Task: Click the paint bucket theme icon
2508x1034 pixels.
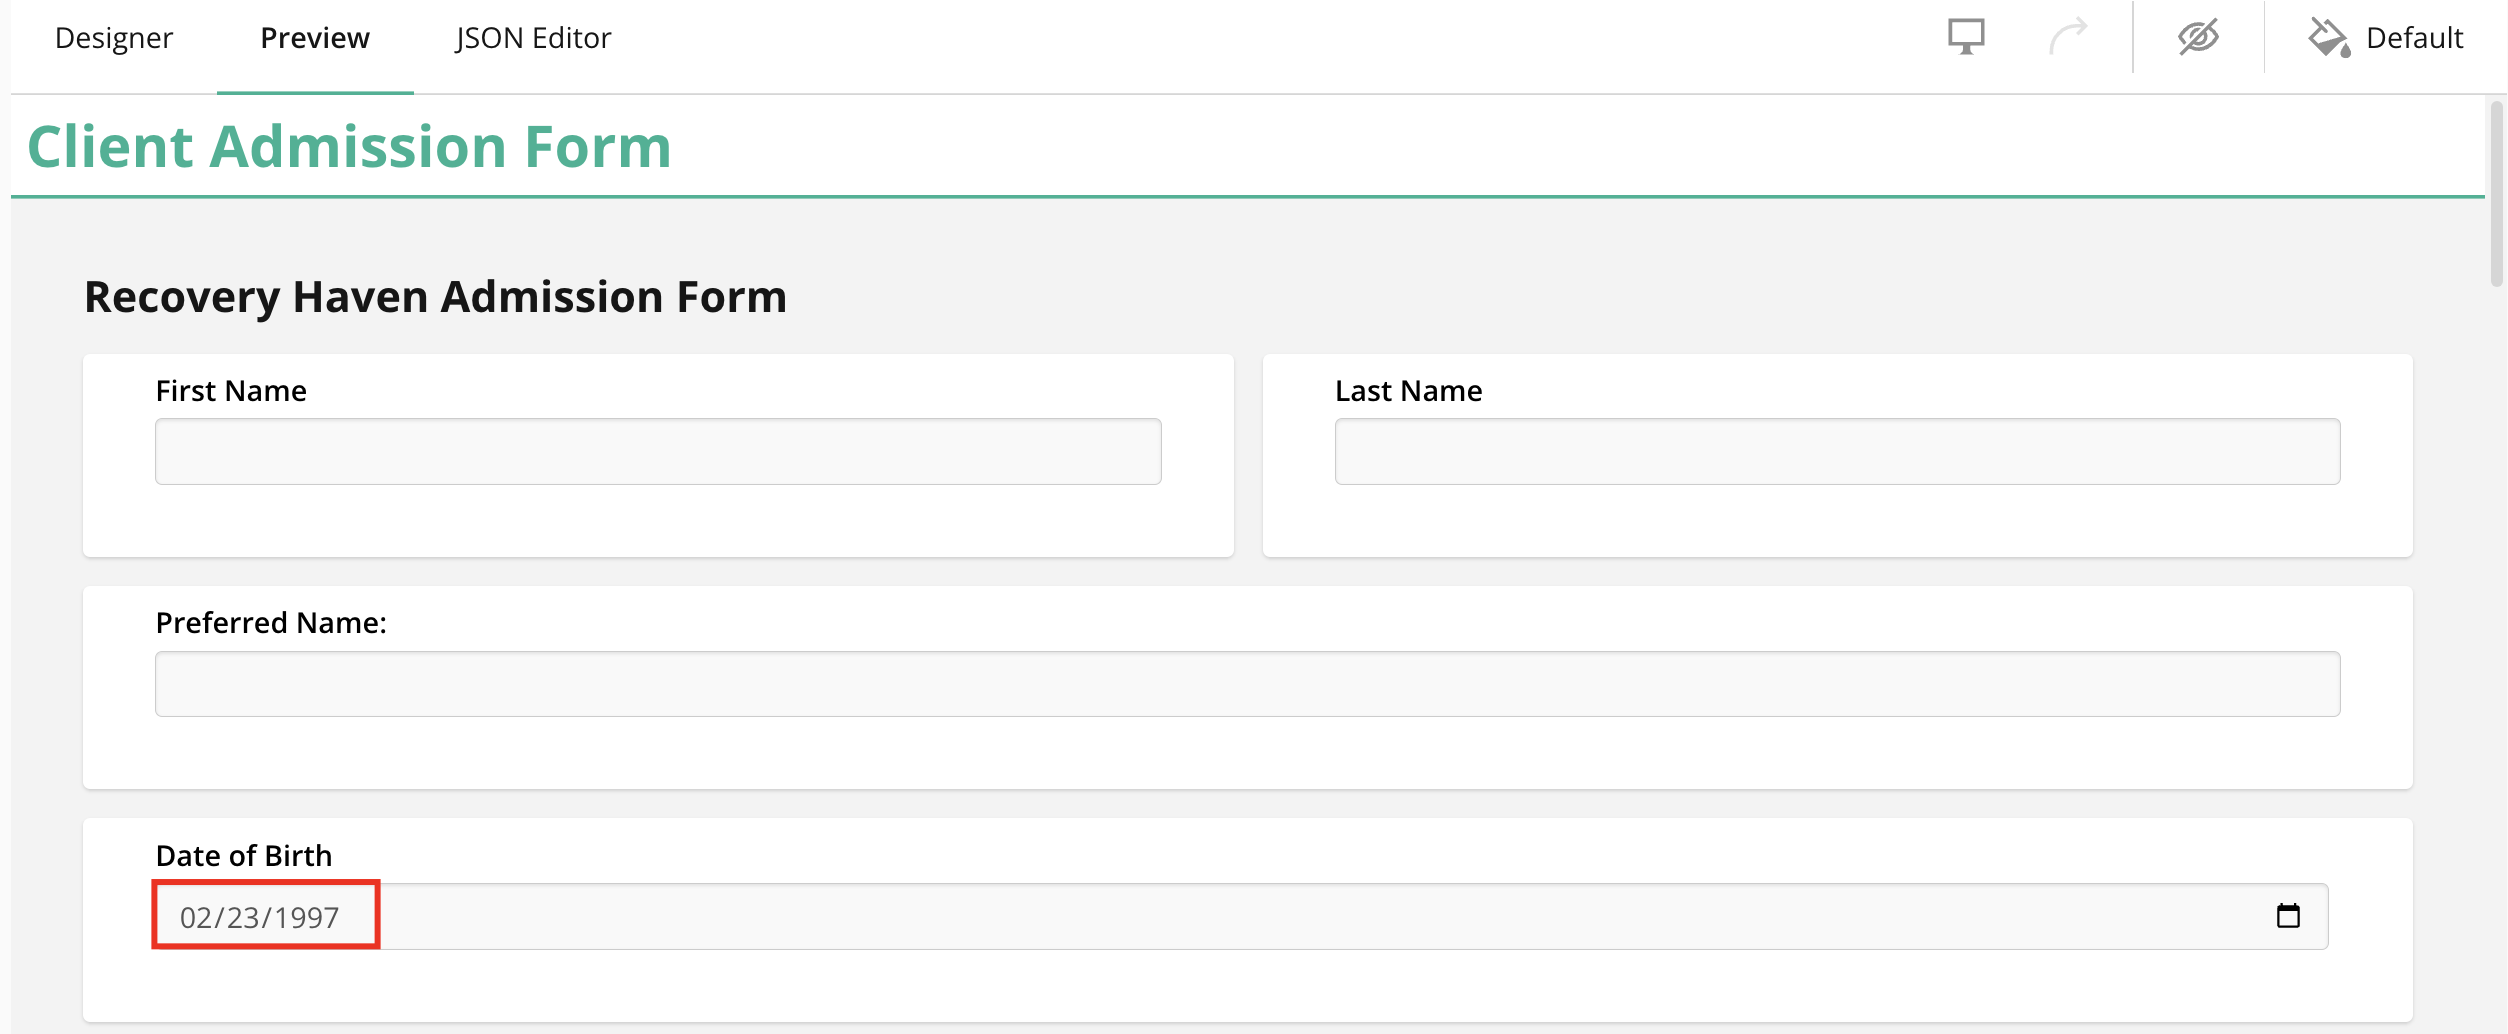Action: [2328, 38]
